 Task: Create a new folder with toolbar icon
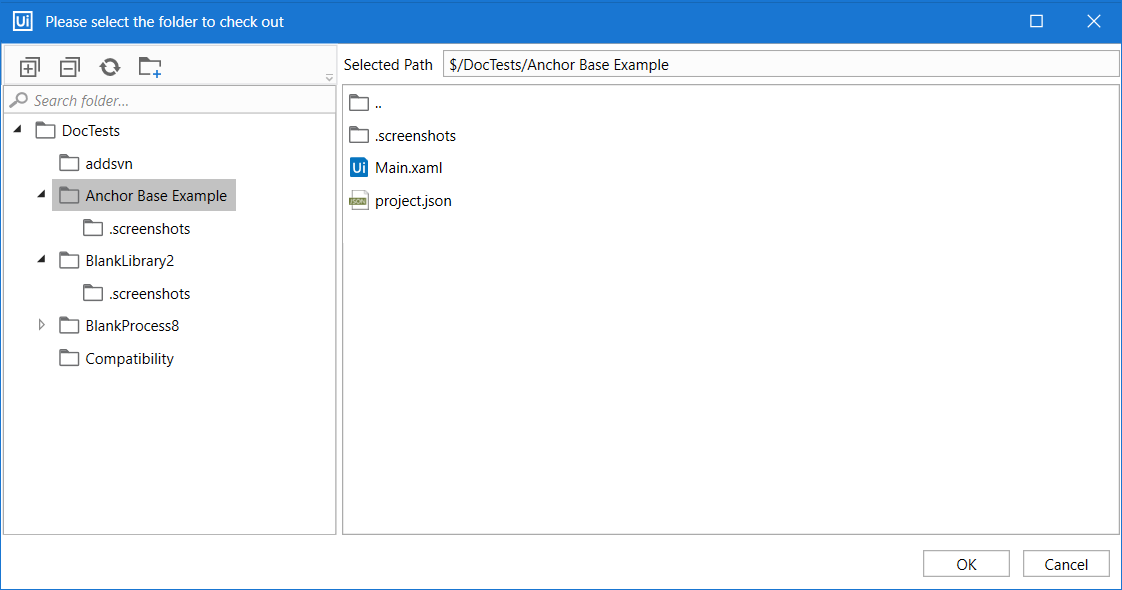click(150, 68)
